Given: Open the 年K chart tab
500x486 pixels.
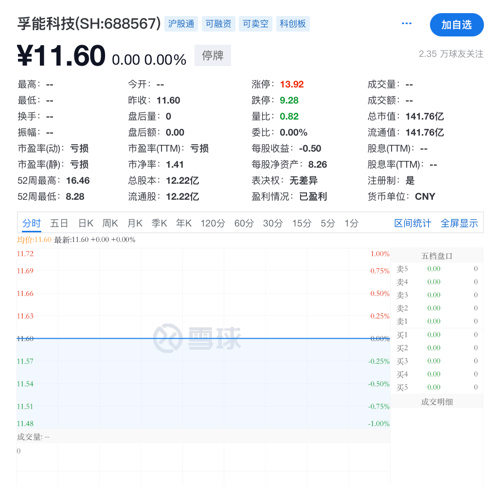Looking at the screenshot, I should pyautogui.click(x=184, y=223).
